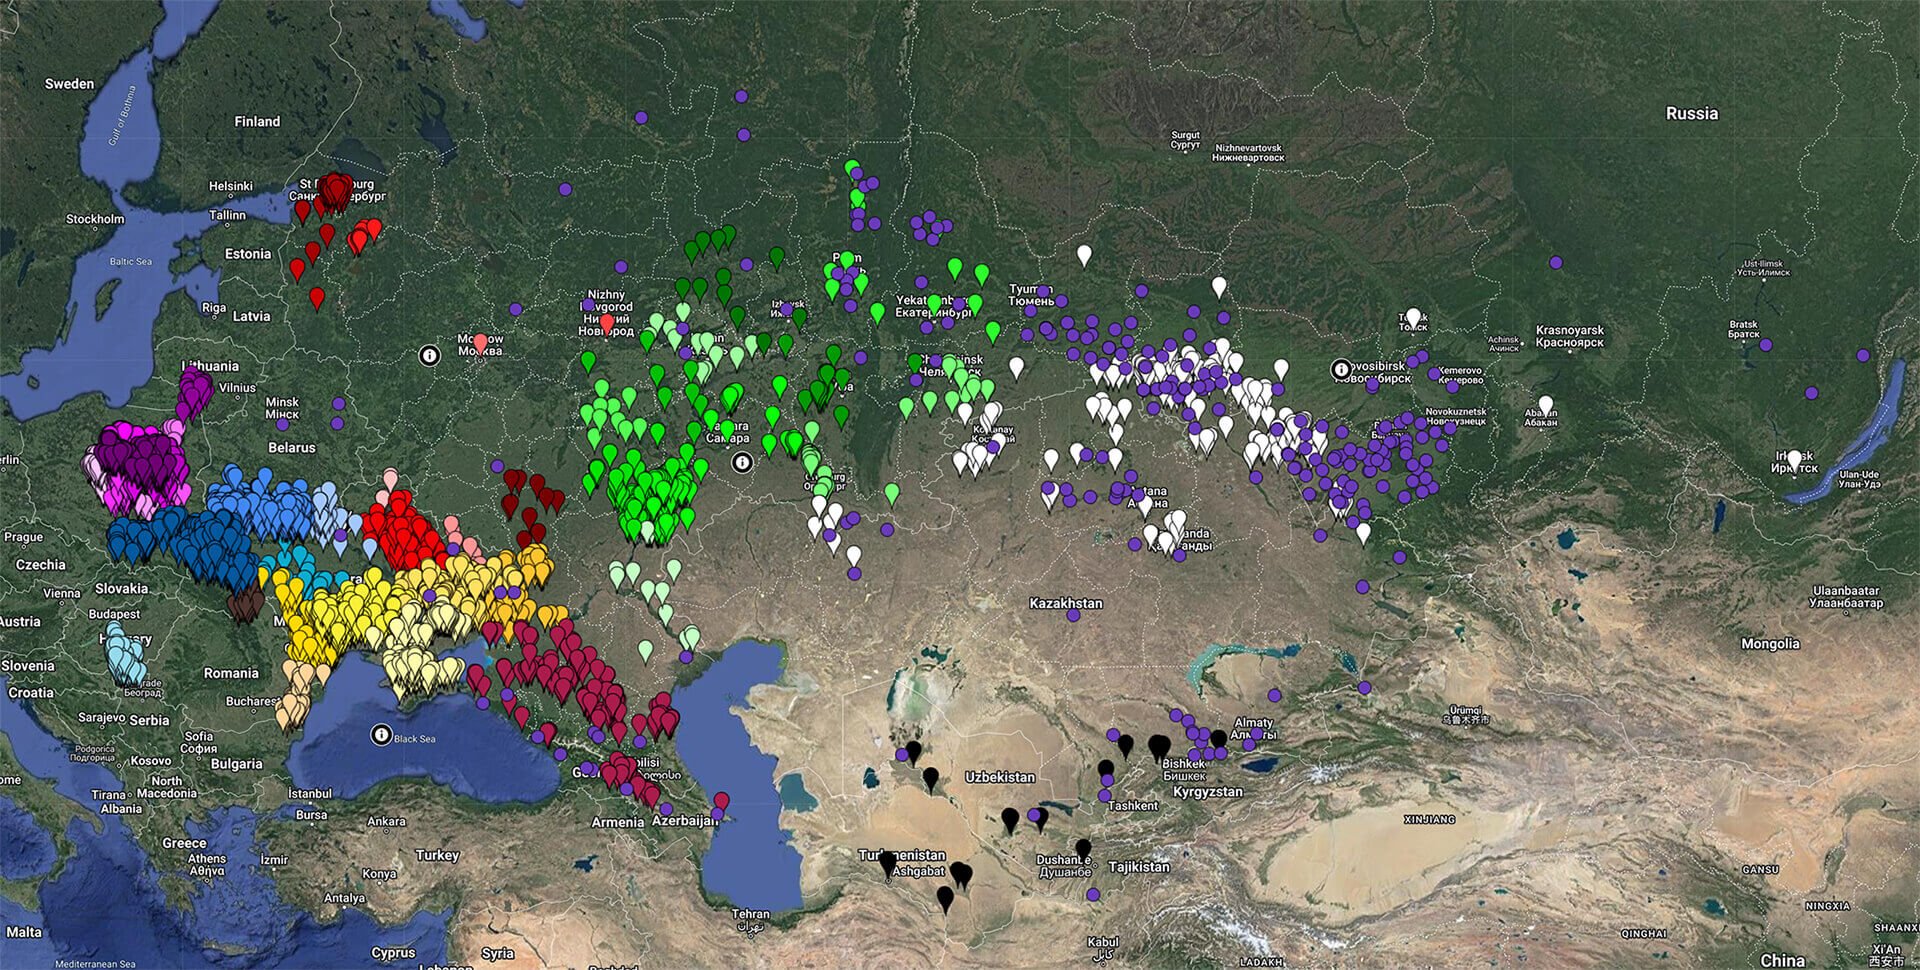Click the Baltic Sea label
Screen dimensions: 1920x970
[x=131, y=262]
